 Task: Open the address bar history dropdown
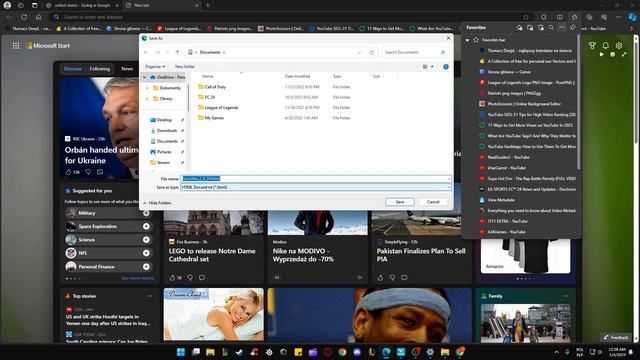click(x=359, y=52)
